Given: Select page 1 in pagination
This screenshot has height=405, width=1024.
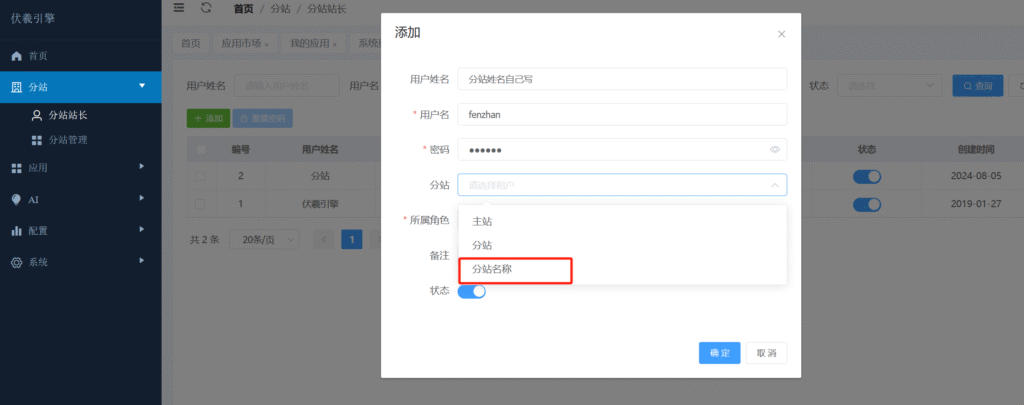Looking at the screenshot, I should pyautogui.click(x=351, y=240).
